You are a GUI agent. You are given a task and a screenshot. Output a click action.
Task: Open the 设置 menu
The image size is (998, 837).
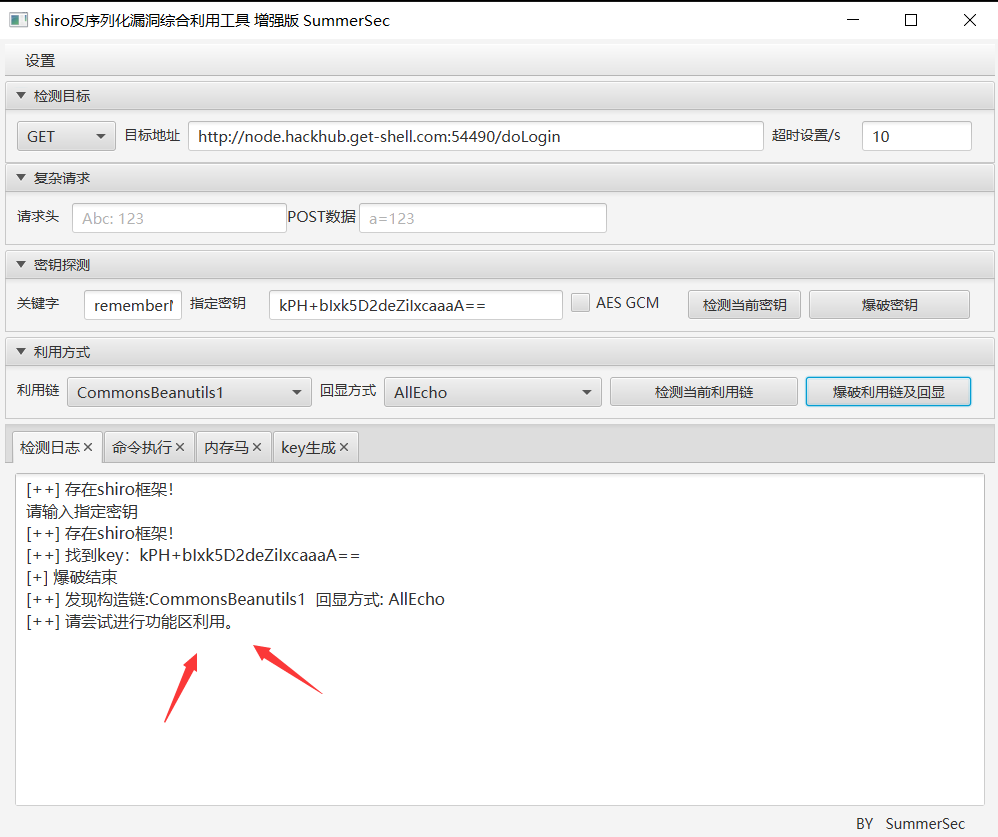38,60
